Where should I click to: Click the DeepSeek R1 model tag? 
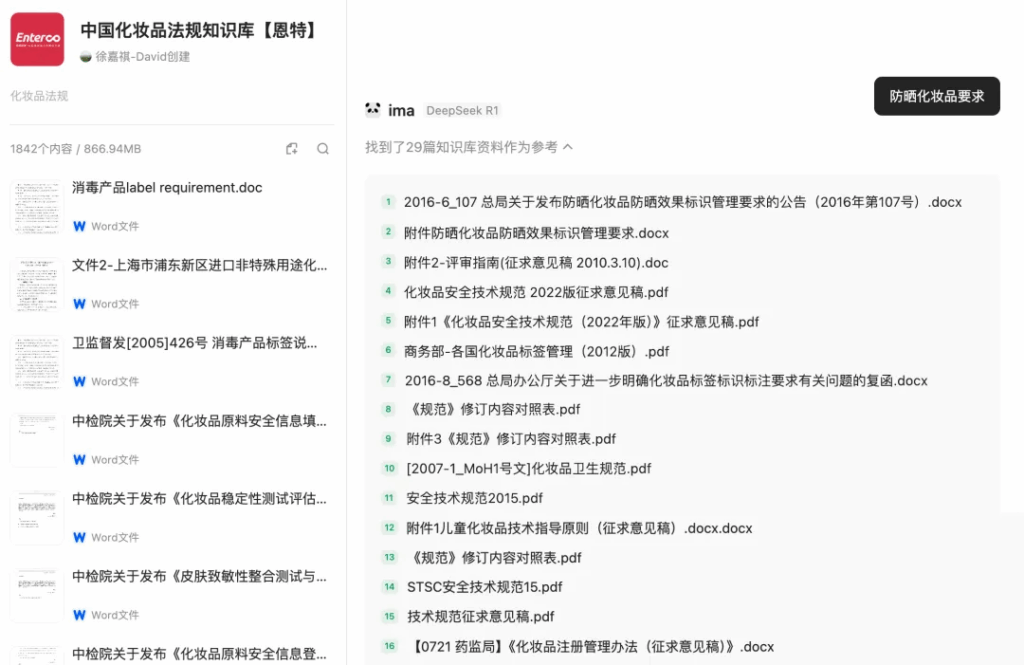(463, 111)
